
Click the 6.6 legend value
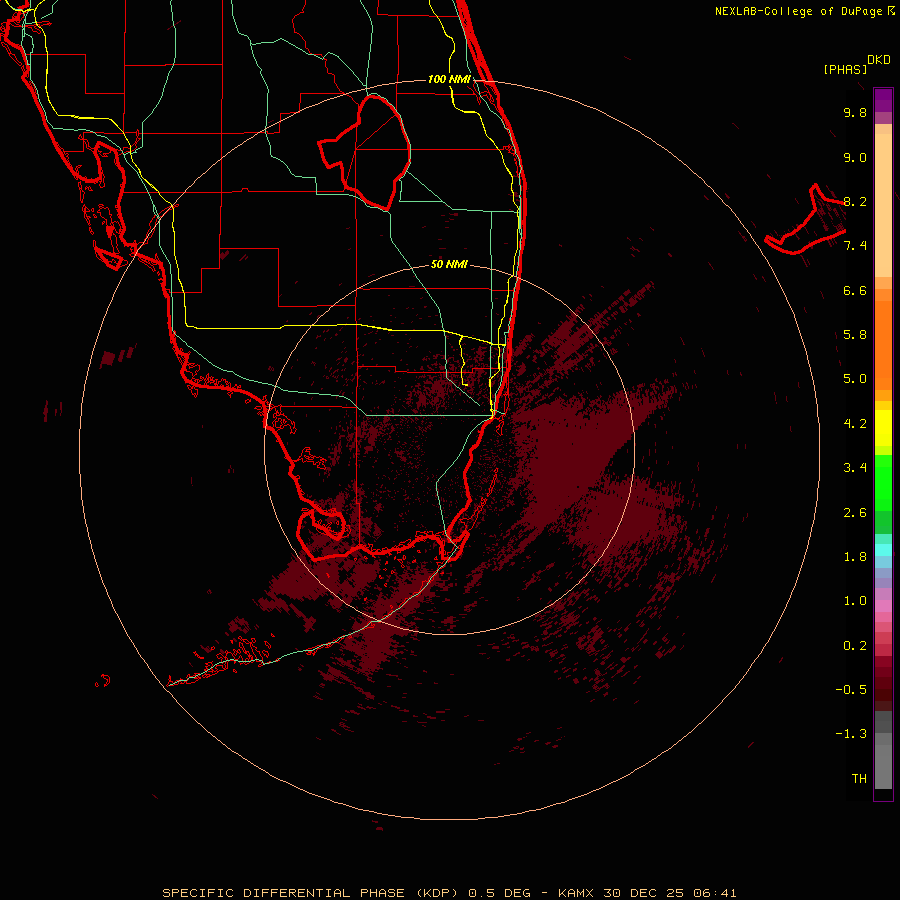pos(855,290)
